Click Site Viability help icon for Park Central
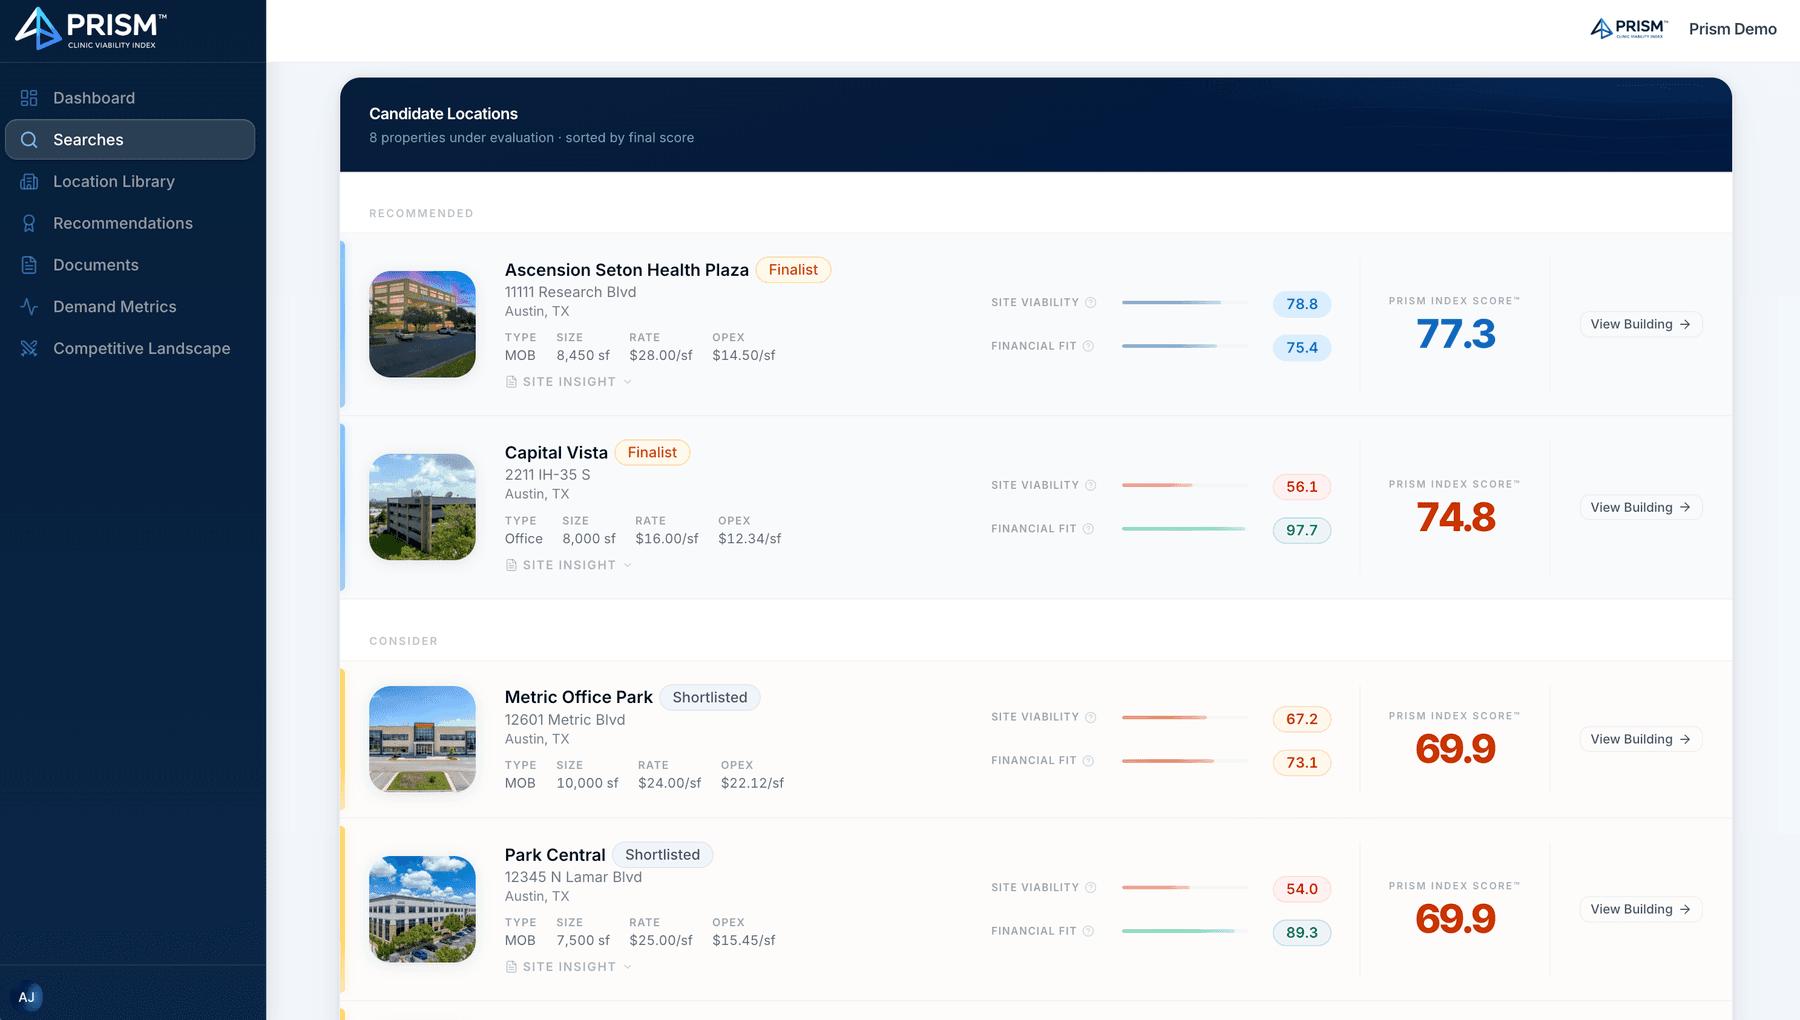This screenshot has width=1800, height=1020. pyautogui.click(x=1091, y=888)
